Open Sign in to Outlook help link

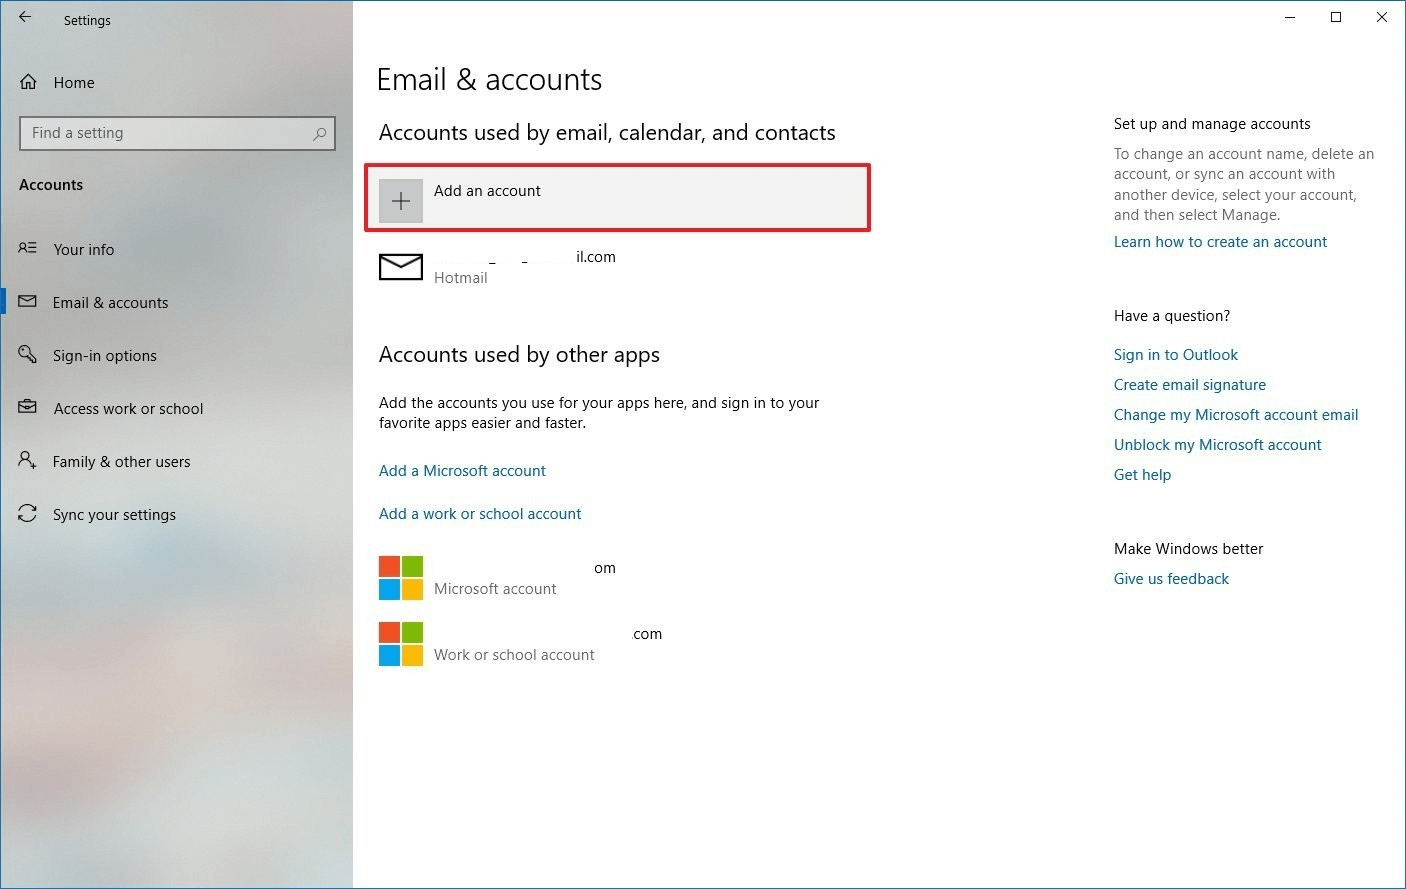1176,354
